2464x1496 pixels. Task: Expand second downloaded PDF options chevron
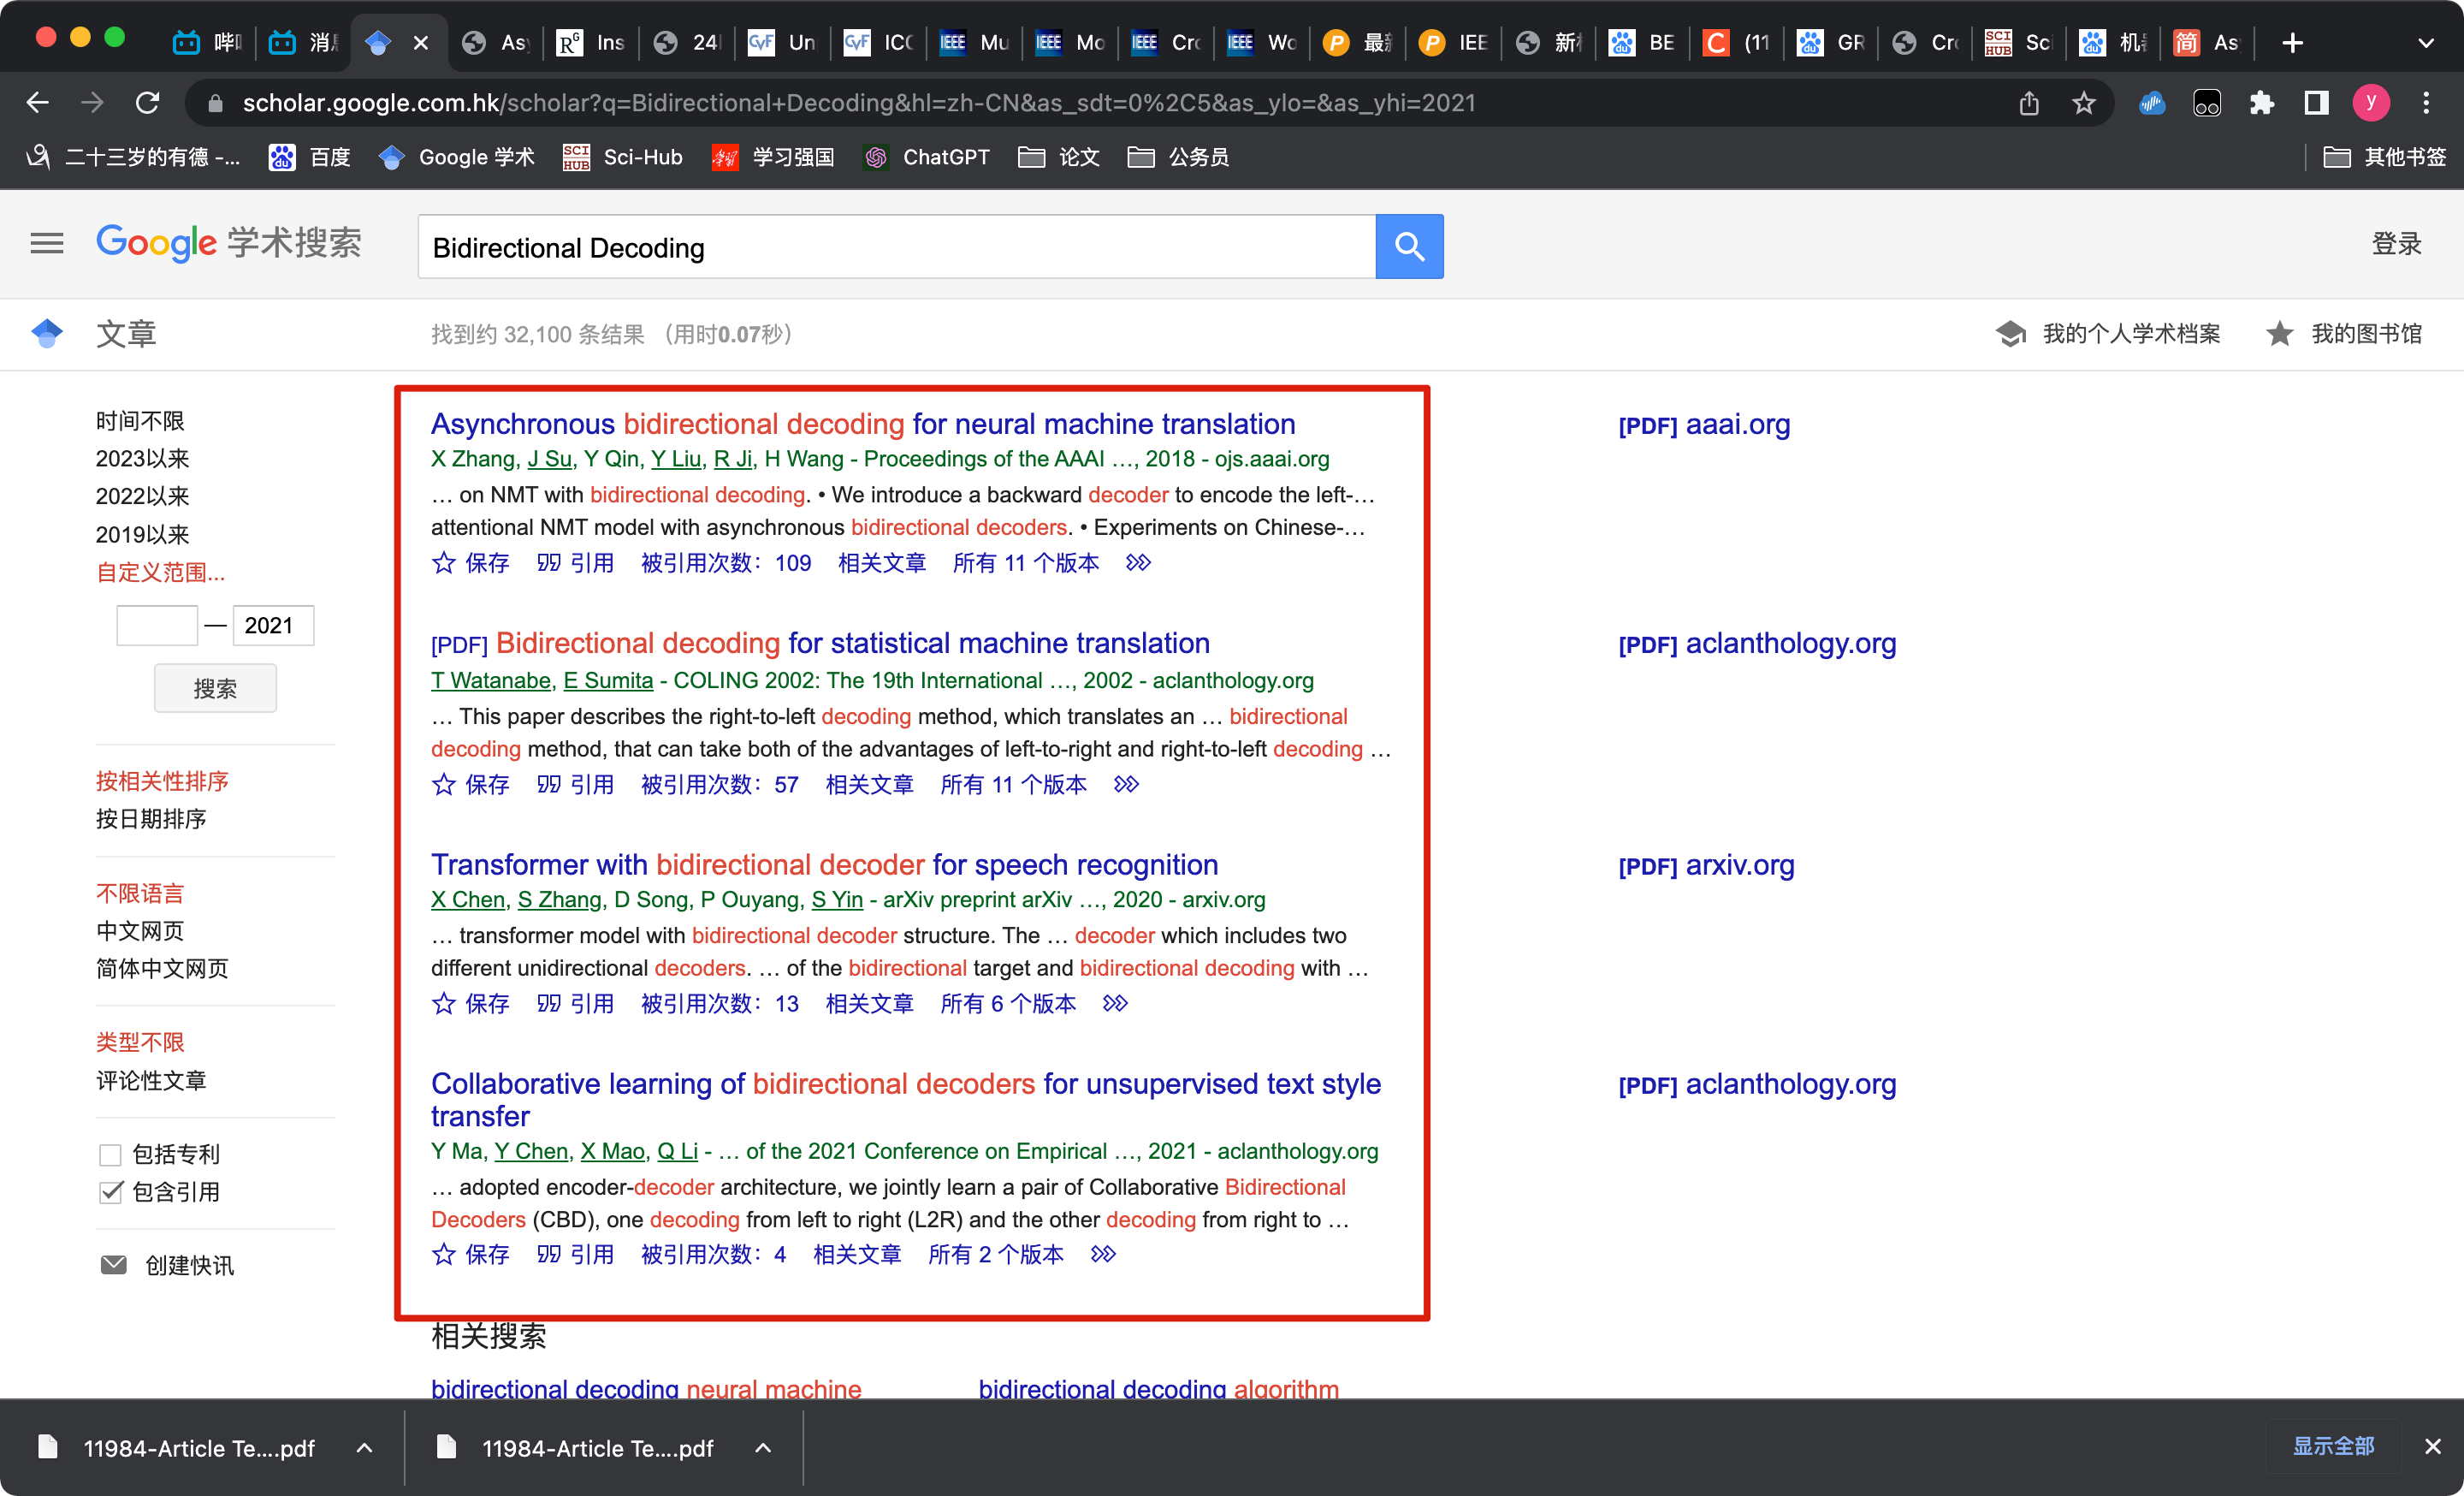pyautogui.click(x=763, y=1448)
